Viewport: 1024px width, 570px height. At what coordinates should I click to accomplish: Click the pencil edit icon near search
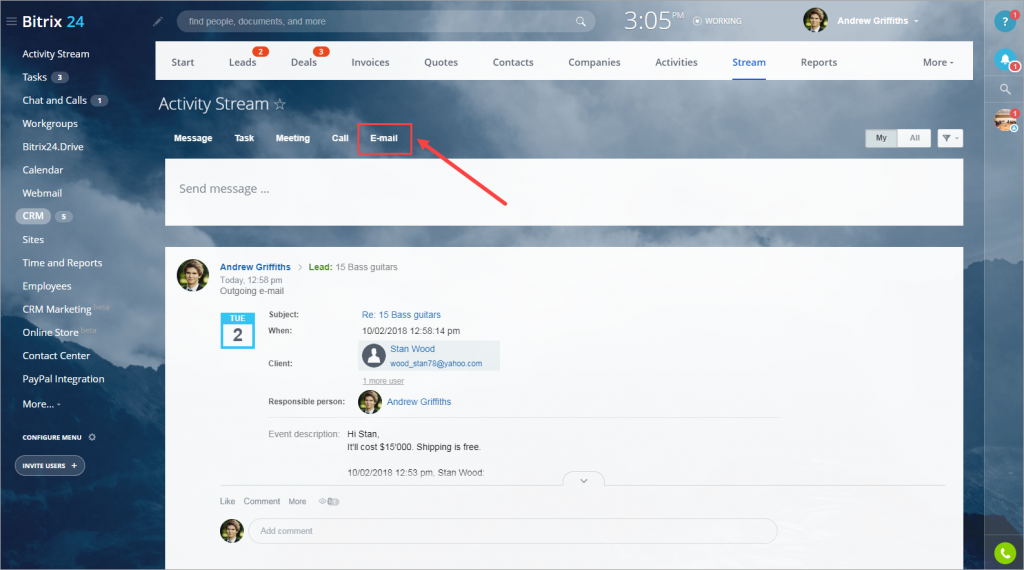point(157,22)
